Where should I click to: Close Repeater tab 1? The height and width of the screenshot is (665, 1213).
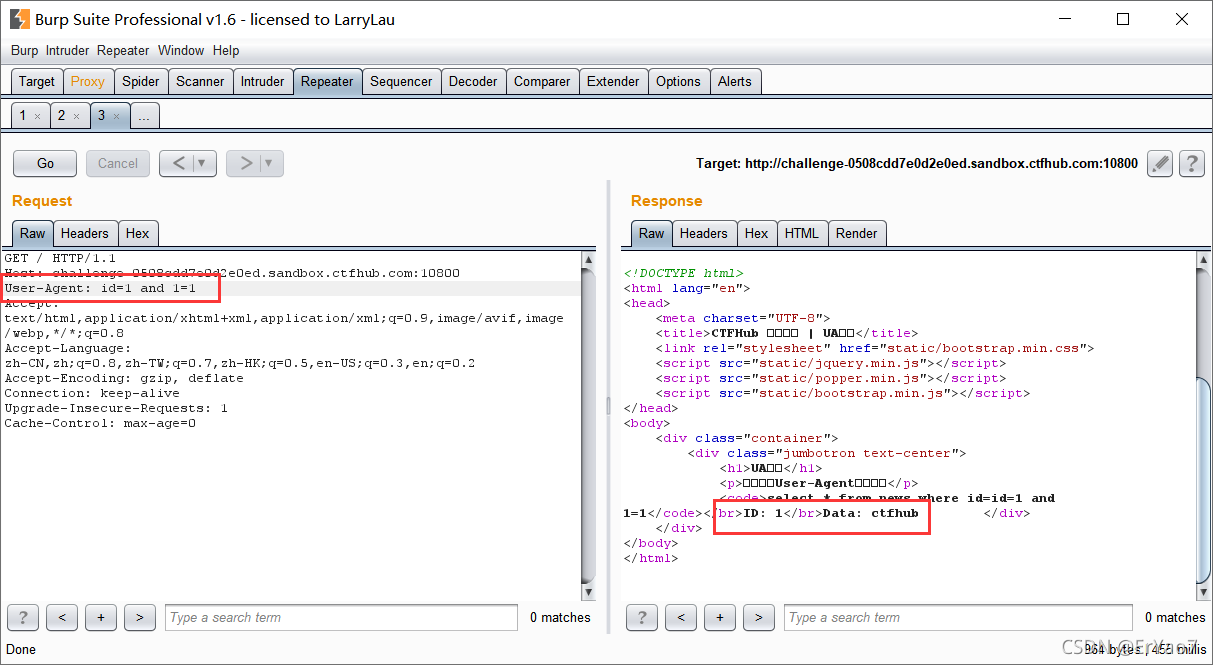coord(37,117)
